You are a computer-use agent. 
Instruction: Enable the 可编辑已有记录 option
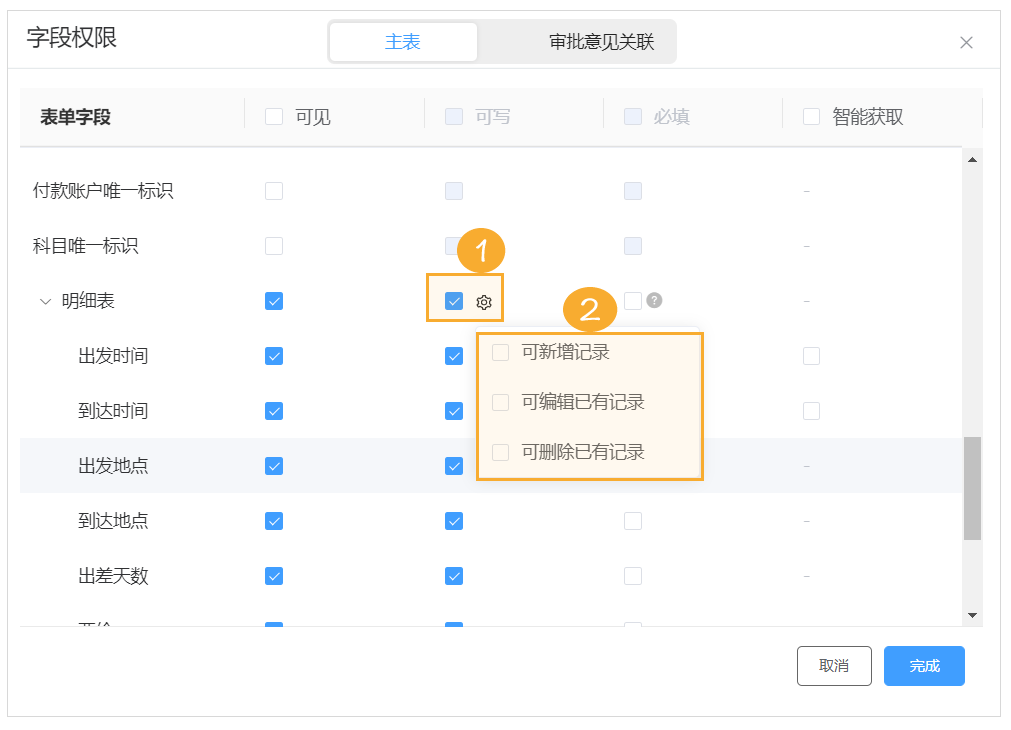499,404
